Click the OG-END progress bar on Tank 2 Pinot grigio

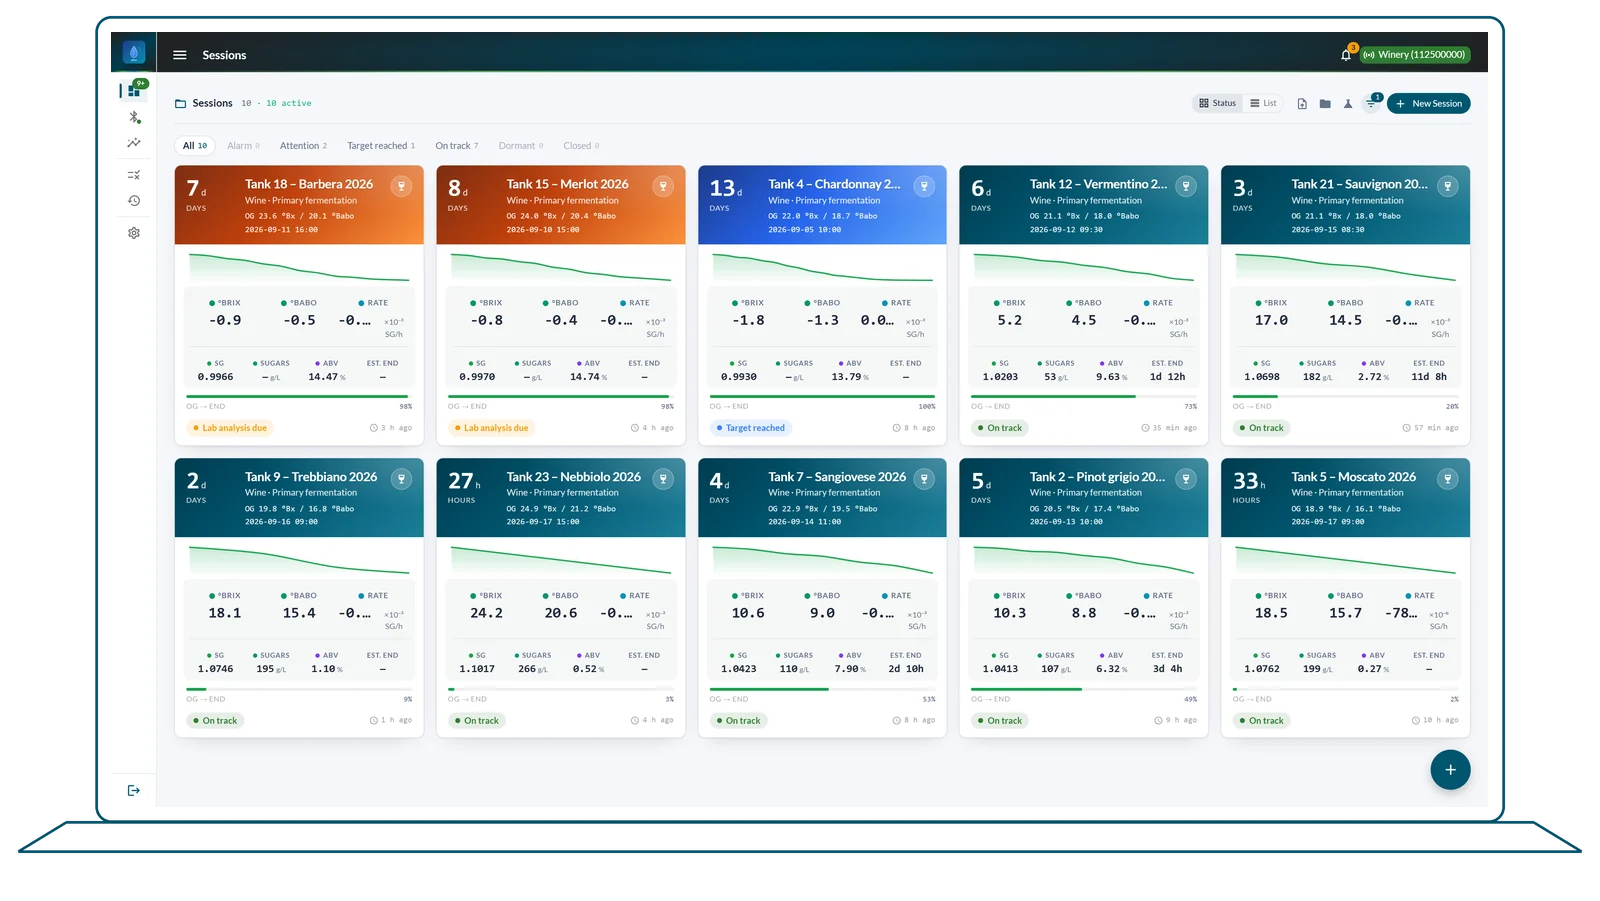(1084, 689)
